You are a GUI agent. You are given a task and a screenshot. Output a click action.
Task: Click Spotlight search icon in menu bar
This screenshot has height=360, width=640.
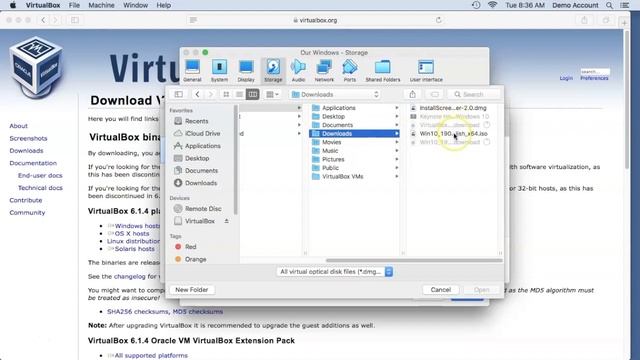click(609, 5)
